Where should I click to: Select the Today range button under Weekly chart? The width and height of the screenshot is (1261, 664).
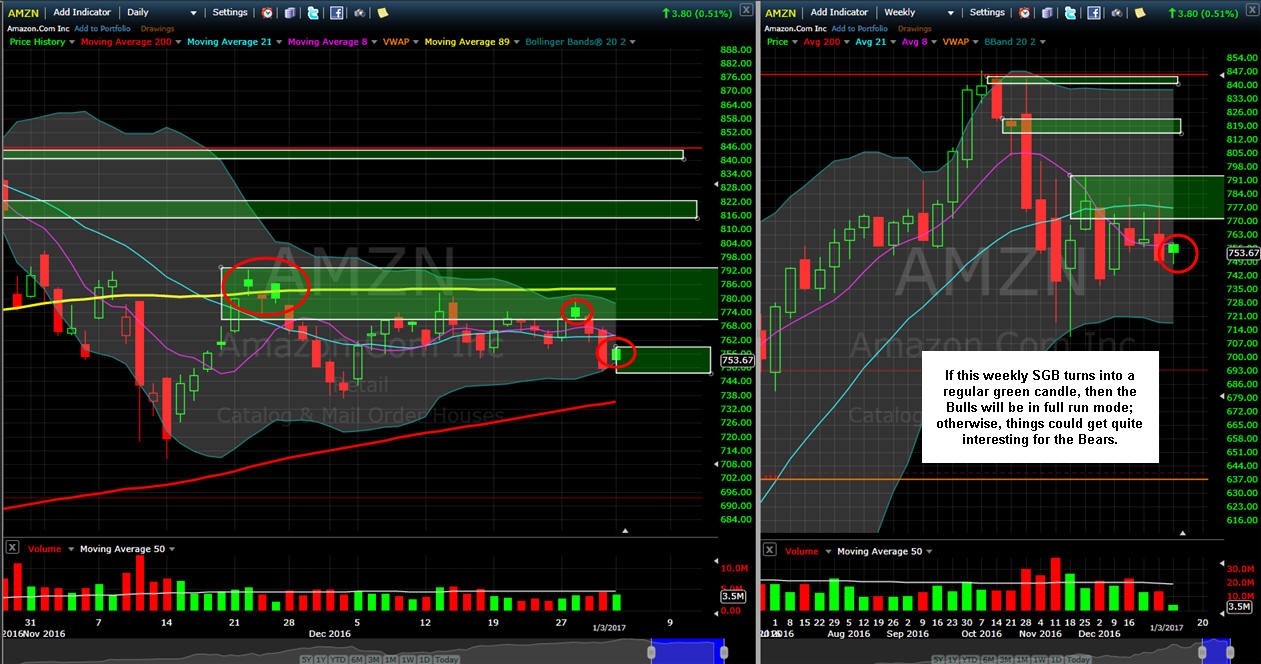(1078, 659)
